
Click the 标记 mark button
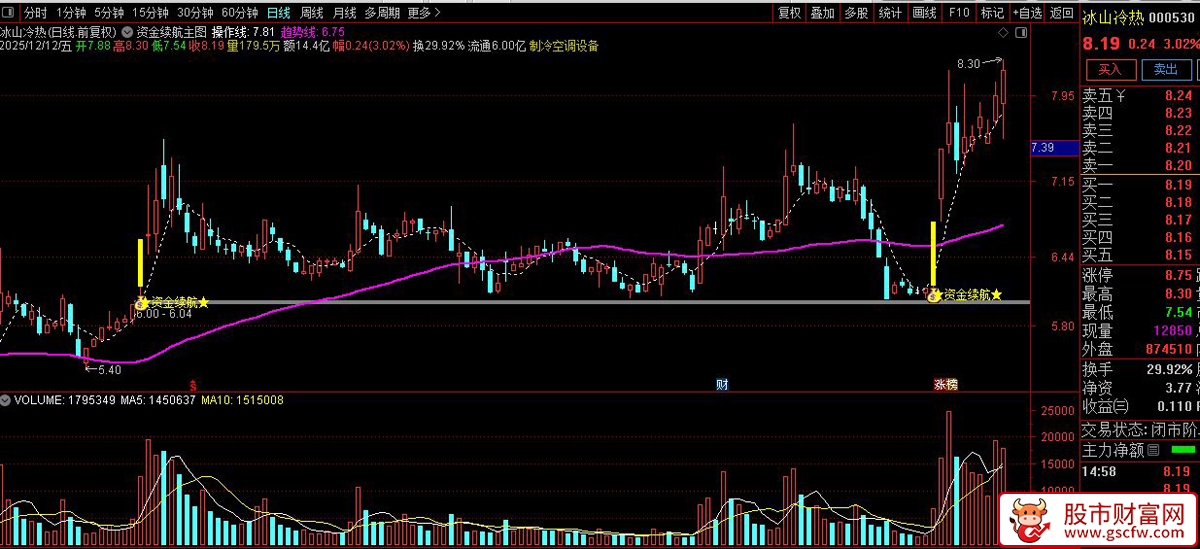tap(992, 13)
